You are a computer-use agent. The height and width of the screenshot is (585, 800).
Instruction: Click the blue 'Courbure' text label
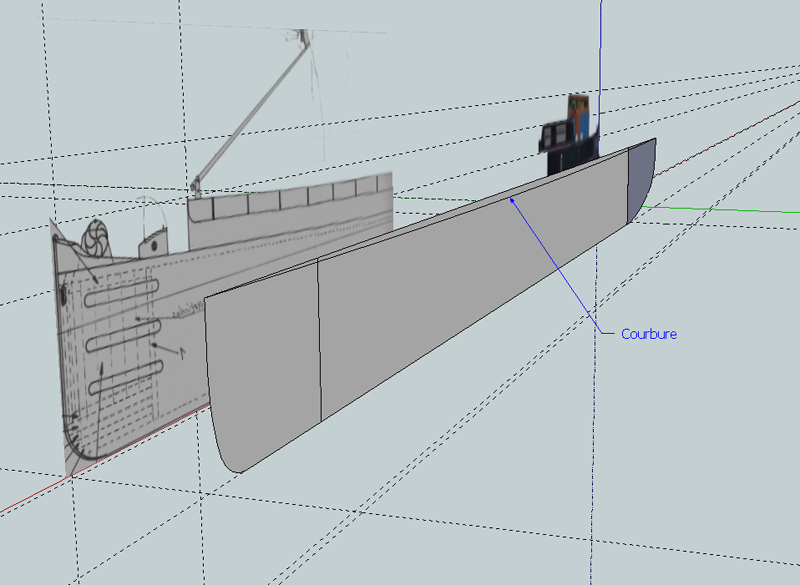pos(648,334)
